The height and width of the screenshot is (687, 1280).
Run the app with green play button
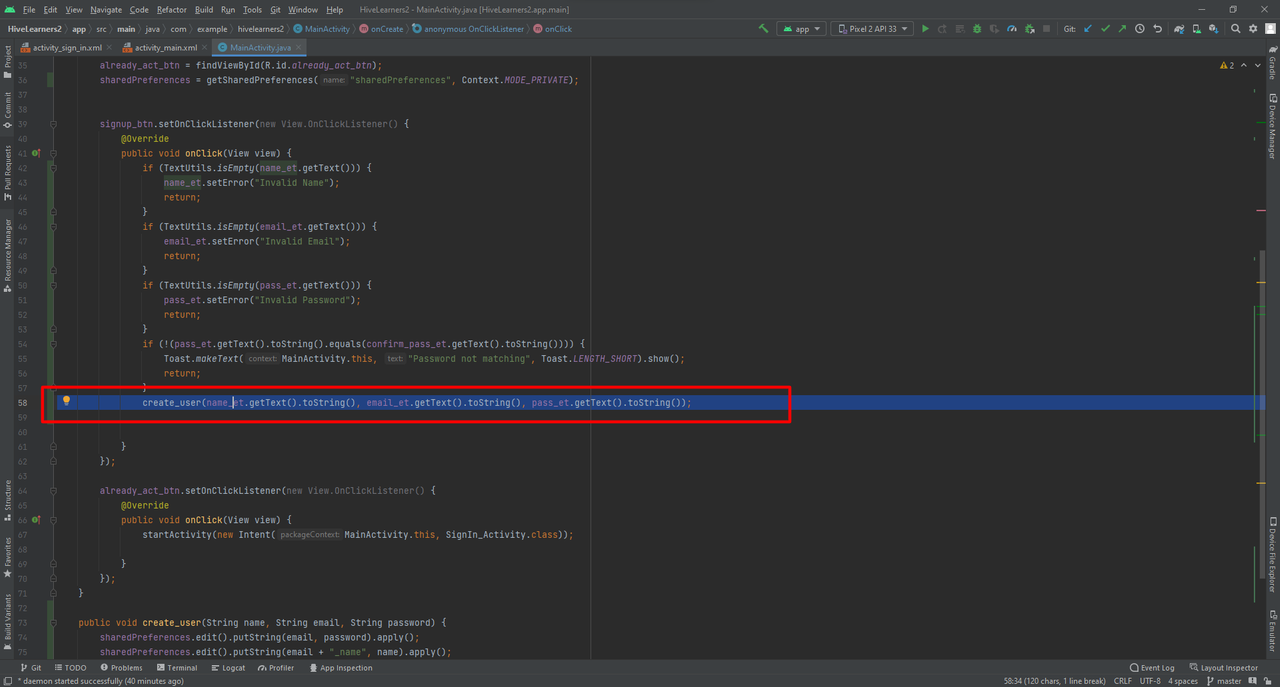(x=925, y=29)
